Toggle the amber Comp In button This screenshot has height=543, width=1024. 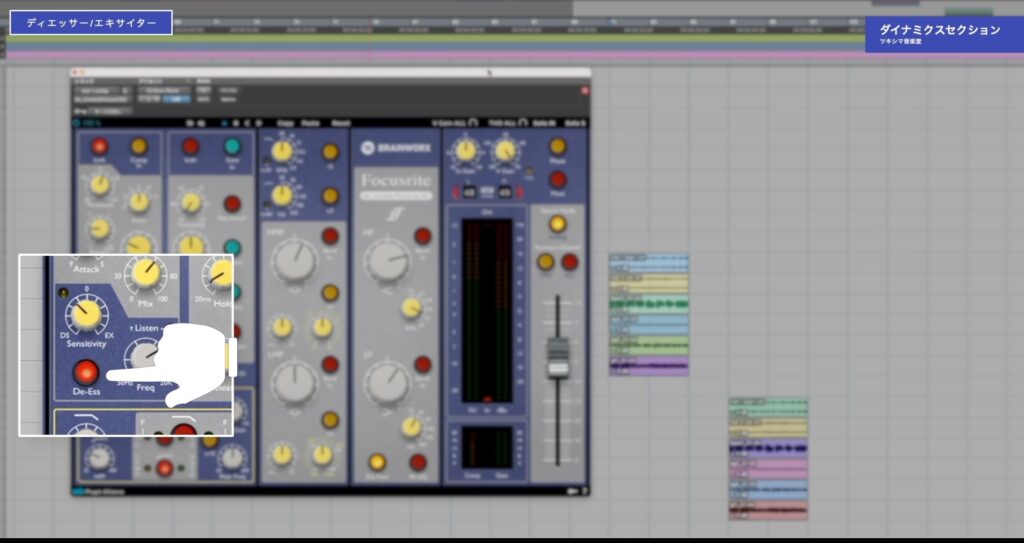tap(139, 146)
